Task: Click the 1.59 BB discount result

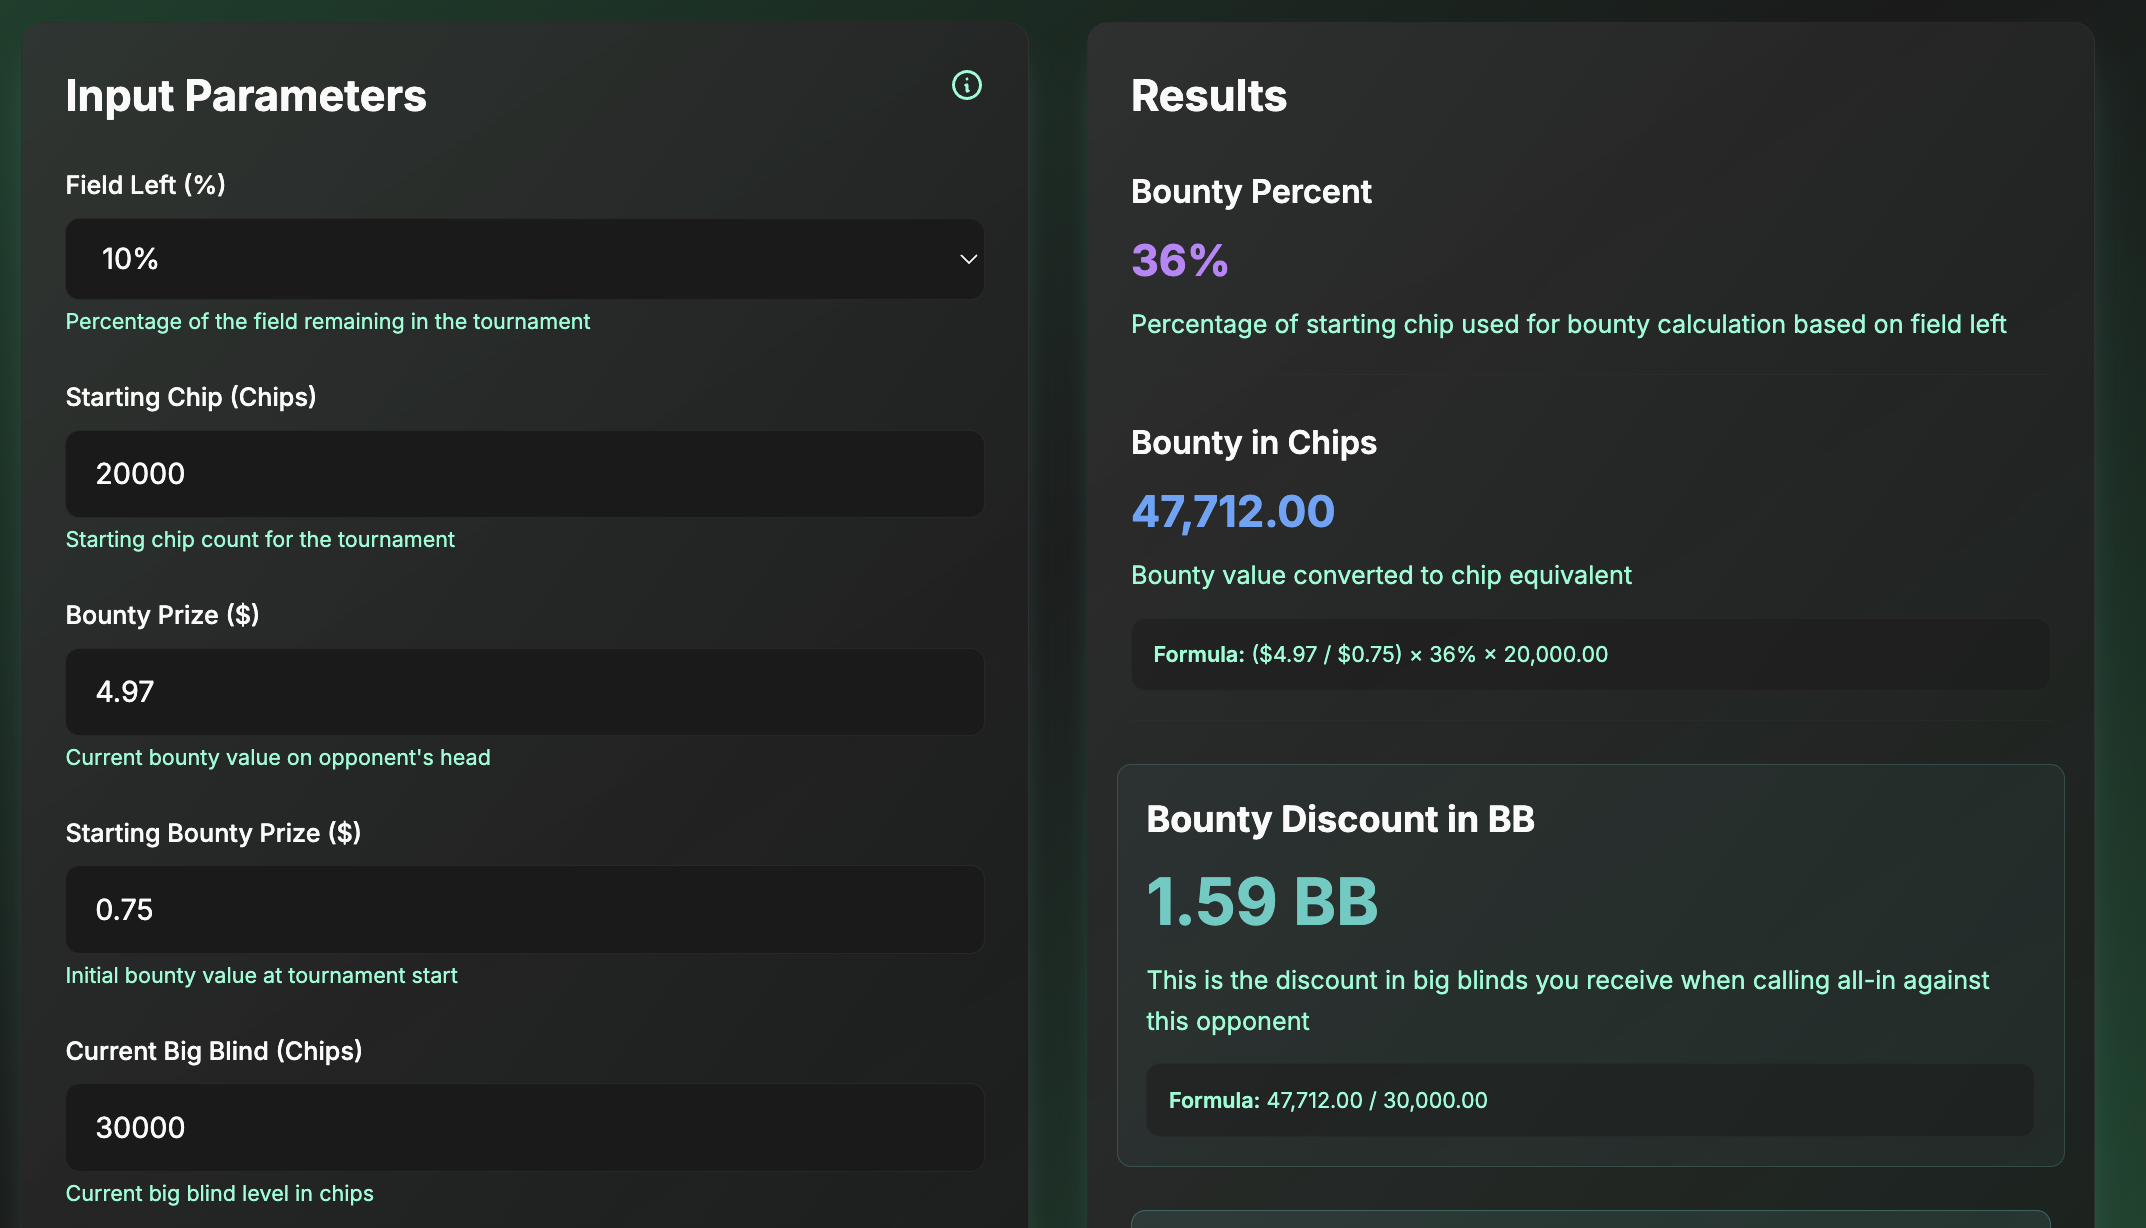Action: [x=1262, y=902]
